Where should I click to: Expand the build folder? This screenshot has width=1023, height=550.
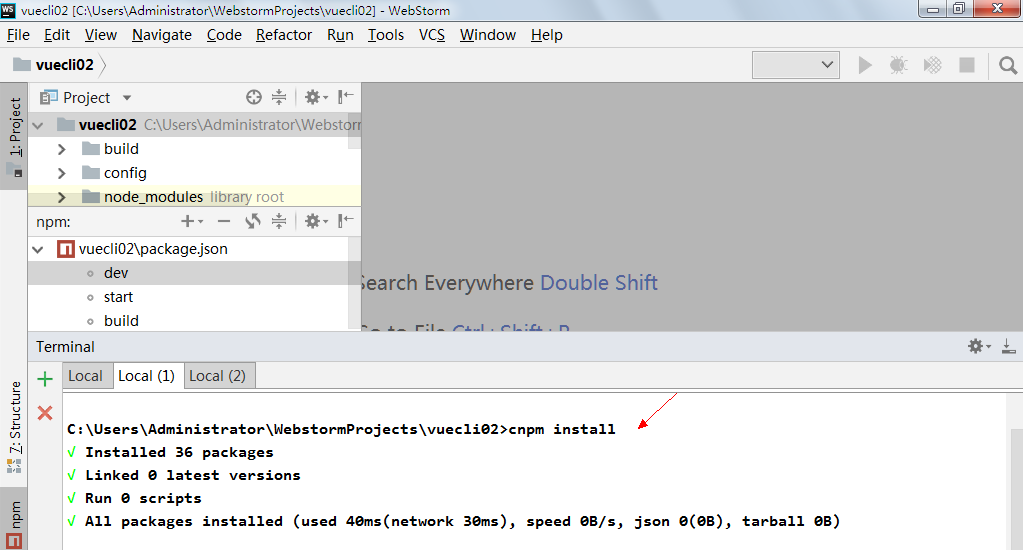coord(61,149)
